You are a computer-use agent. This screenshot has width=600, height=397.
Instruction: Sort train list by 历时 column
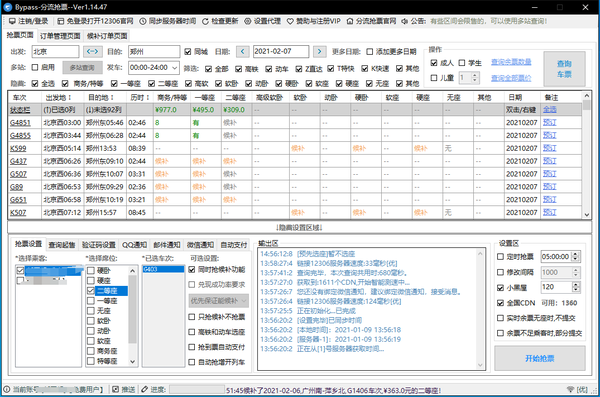coord(139,98)
